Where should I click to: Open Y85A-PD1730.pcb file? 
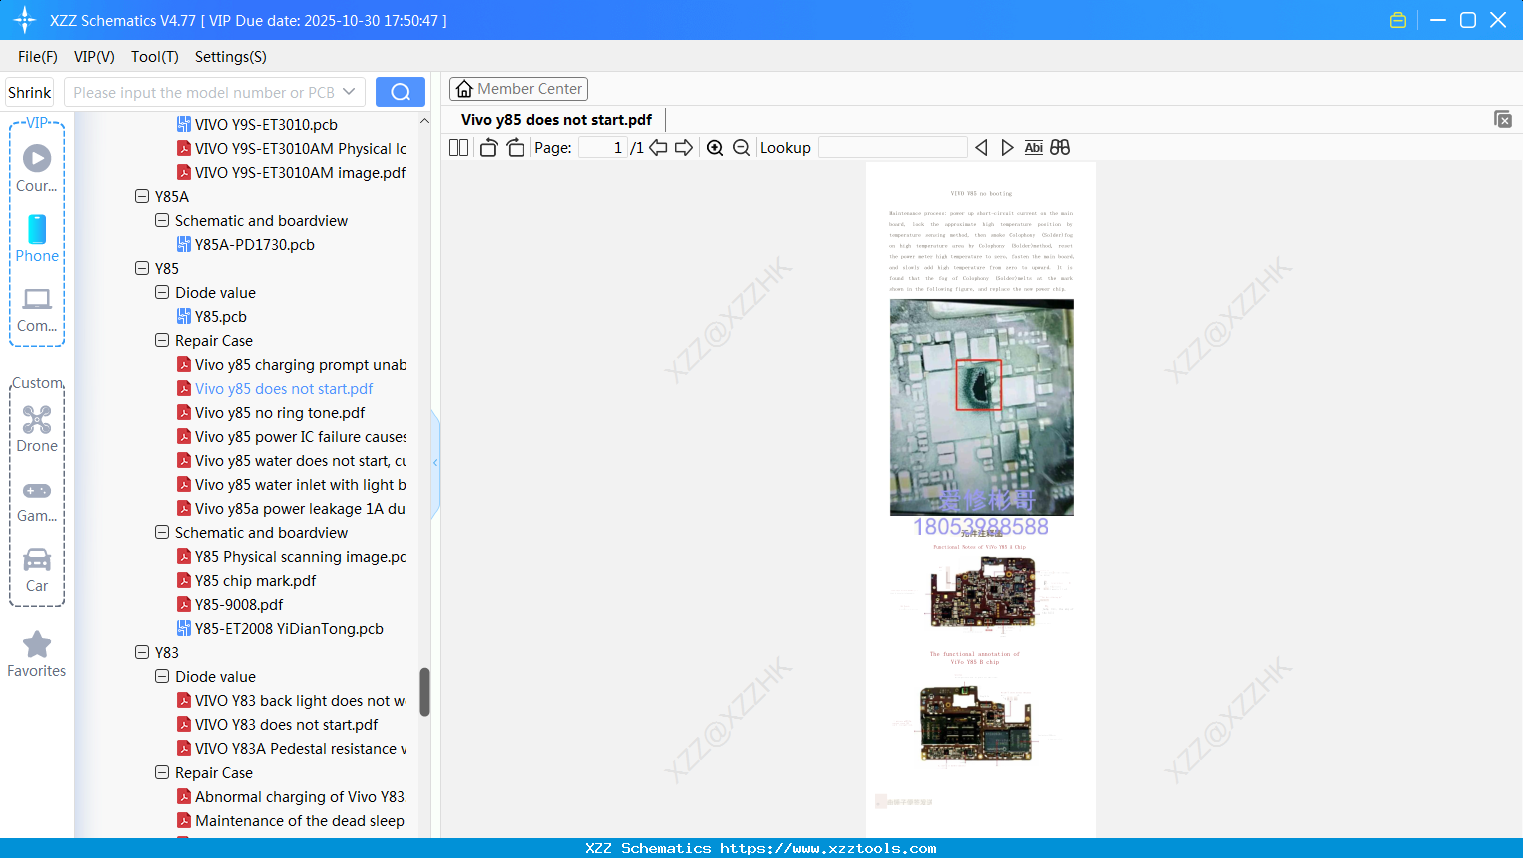point(254,244)
